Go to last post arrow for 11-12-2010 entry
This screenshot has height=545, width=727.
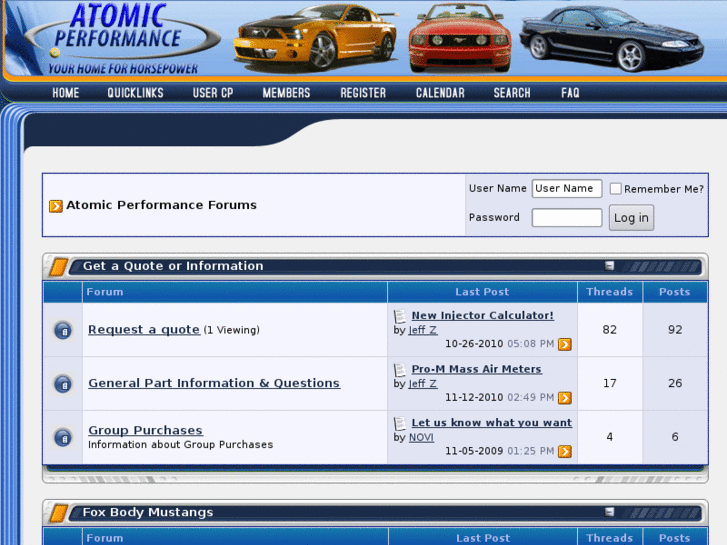coord(565,398)
